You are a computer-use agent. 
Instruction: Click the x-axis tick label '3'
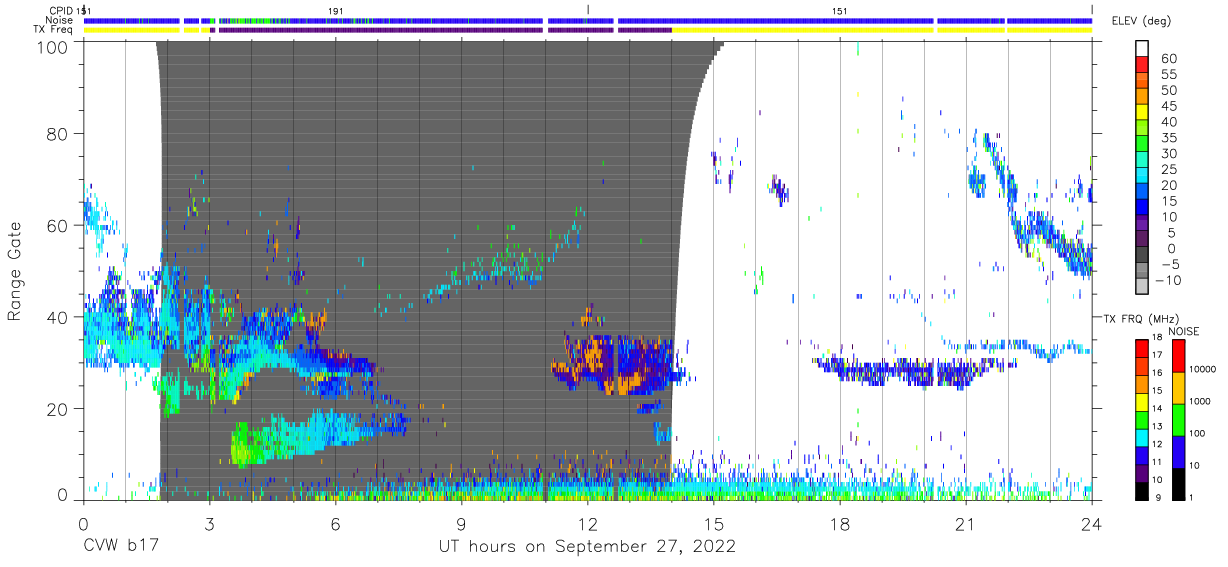pyautogui.click(x=209, y=523)
